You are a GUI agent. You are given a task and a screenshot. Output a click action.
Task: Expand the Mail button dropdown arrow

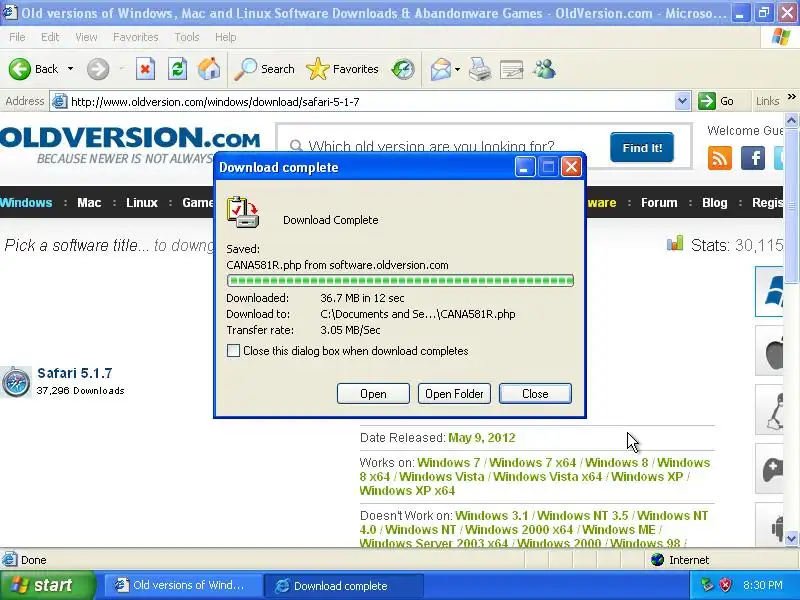pyautogui.click(x=457, y=69)
